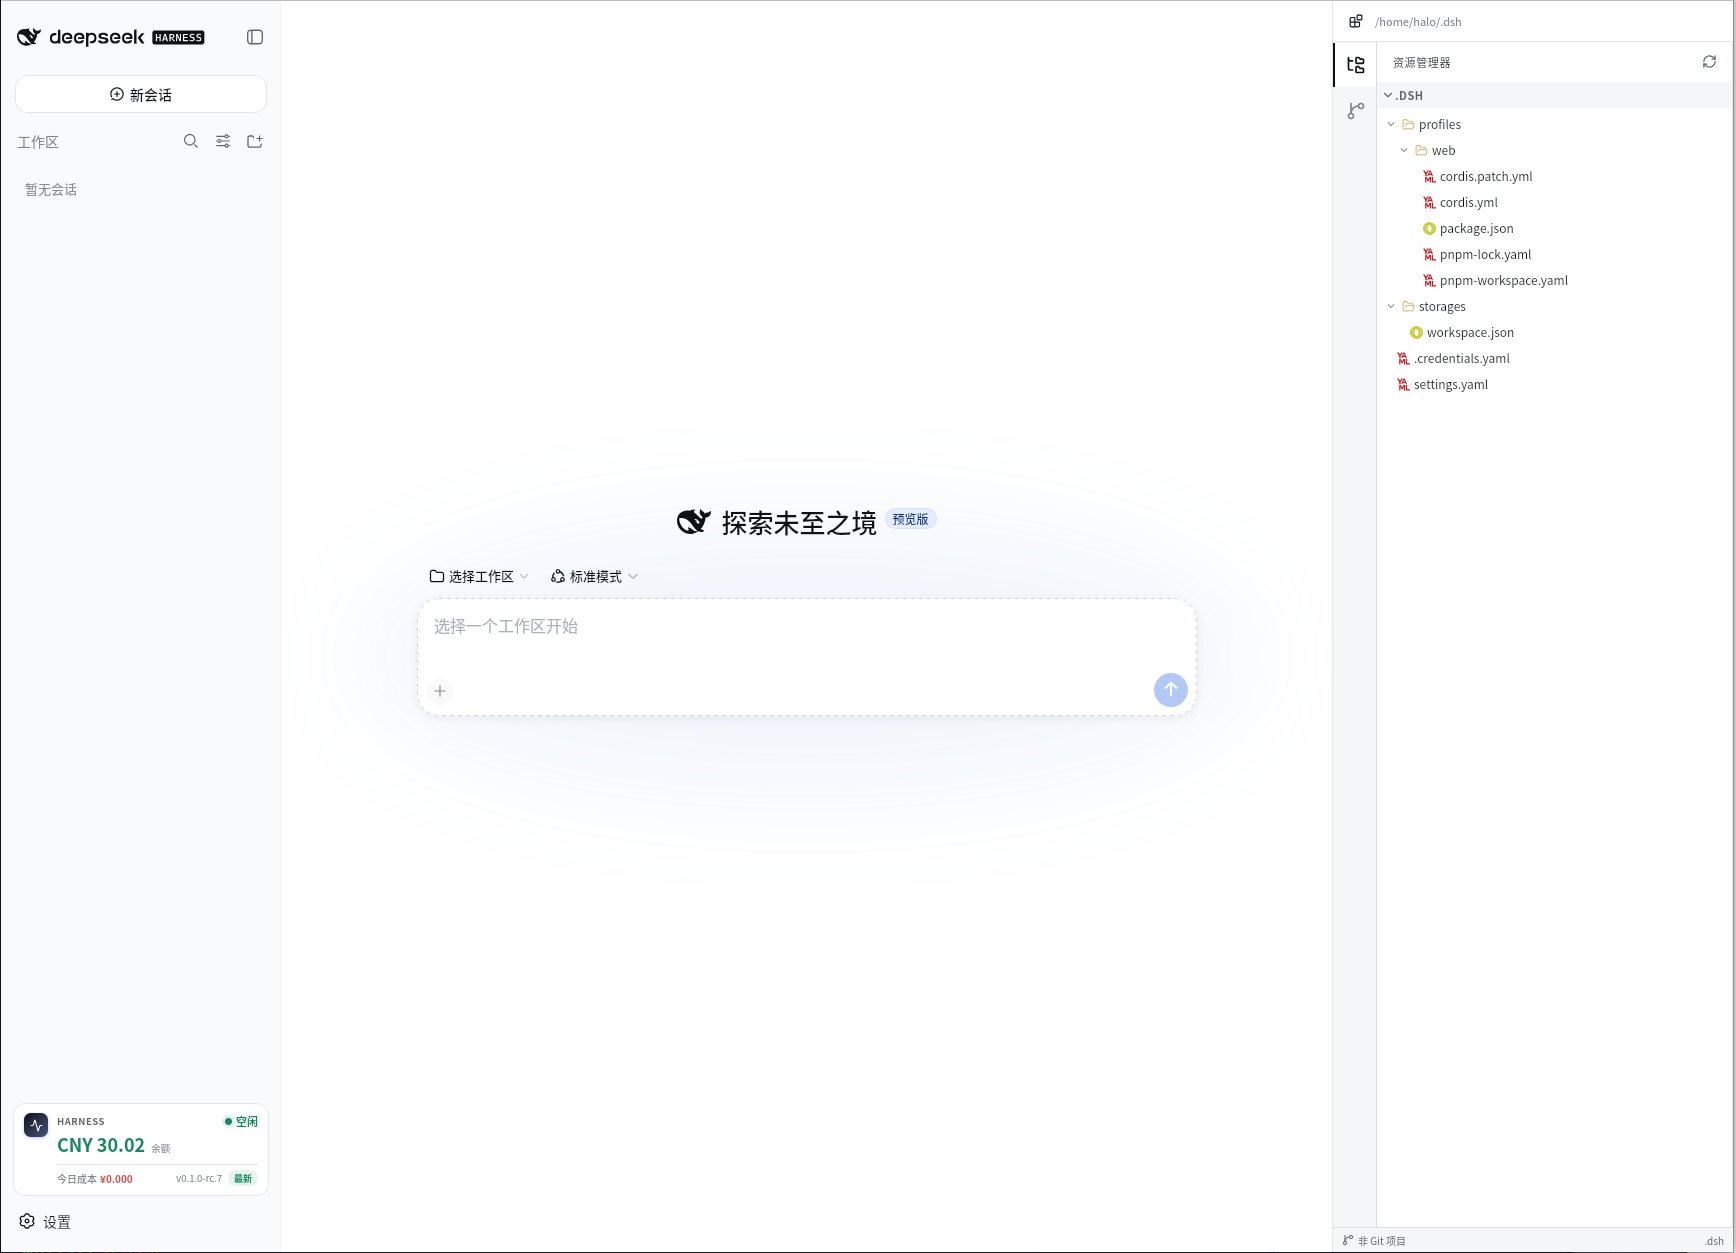Start a new conversation with 新会话
The width and height of the screenshot is (1736, 1253).
141,94
